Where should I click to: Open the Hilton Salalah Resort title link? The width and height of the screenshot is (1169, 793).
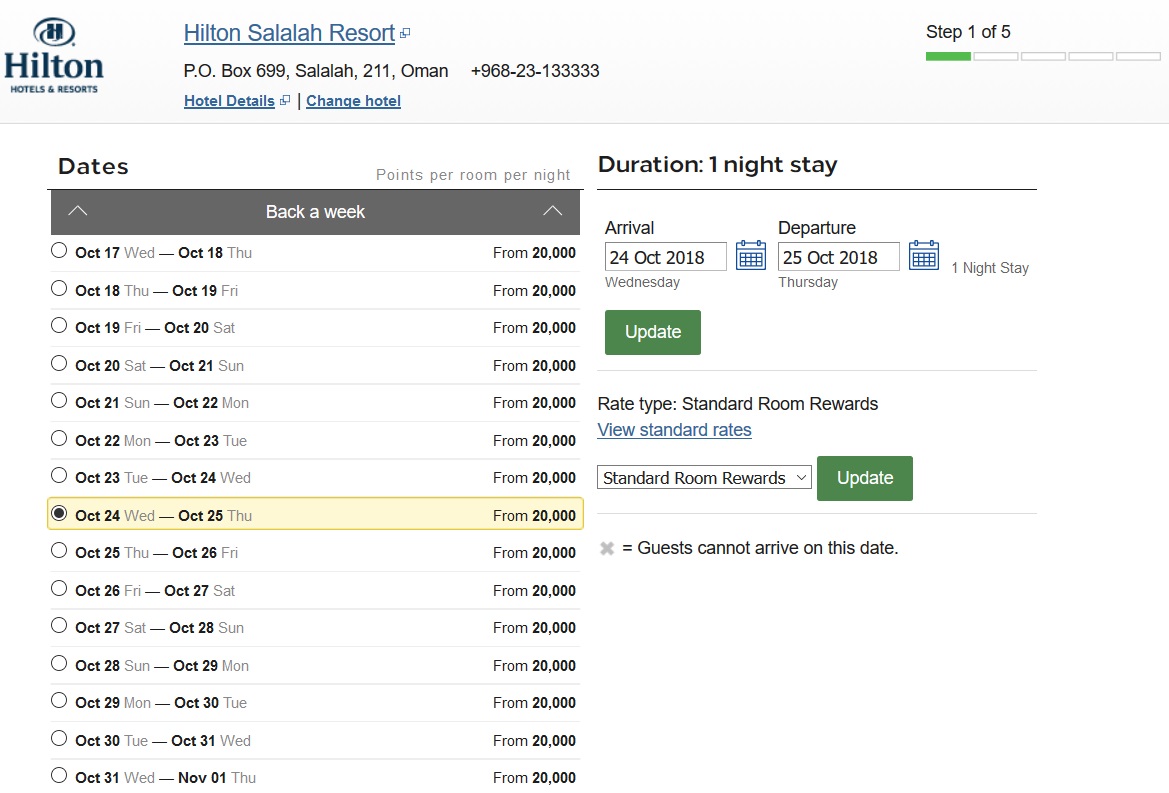[289, 33]
